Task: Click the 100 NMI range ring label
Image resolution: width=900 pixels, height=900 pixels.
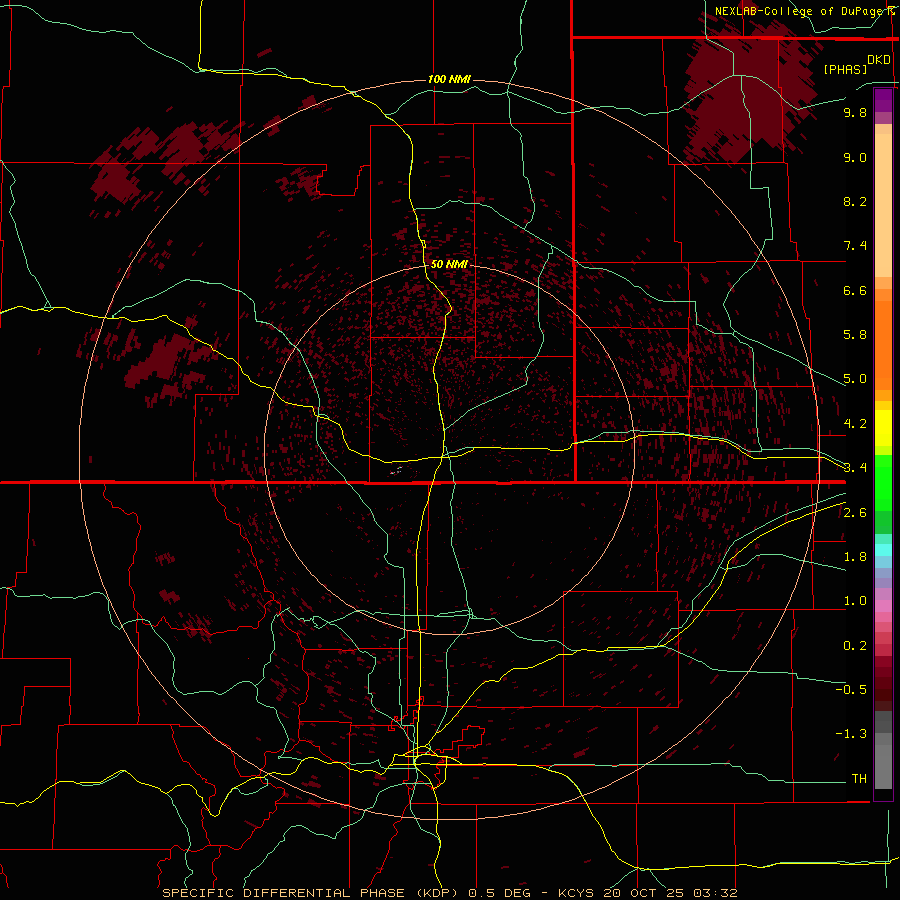Action: 449,79
